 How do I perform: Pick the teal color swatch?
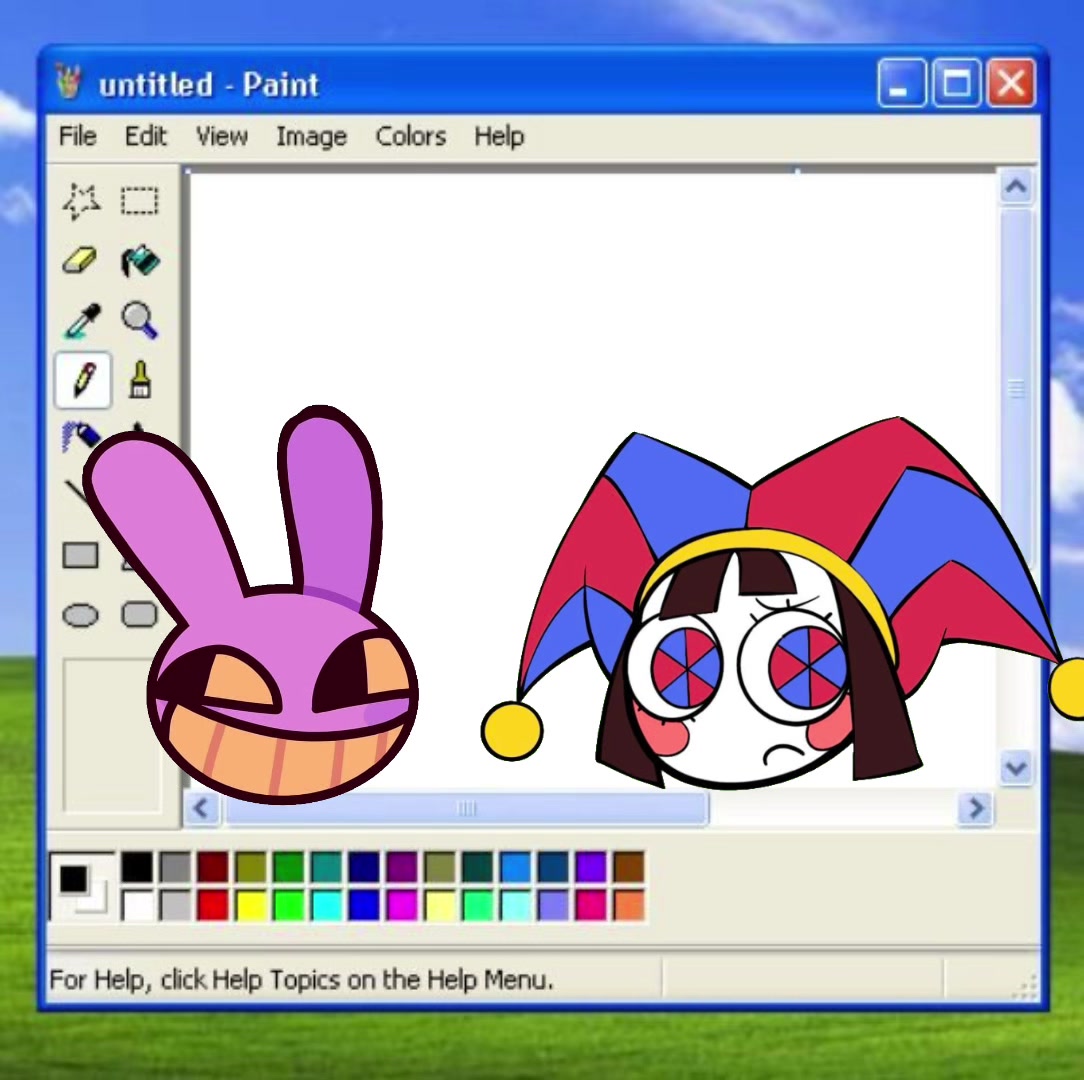(326, 867)
